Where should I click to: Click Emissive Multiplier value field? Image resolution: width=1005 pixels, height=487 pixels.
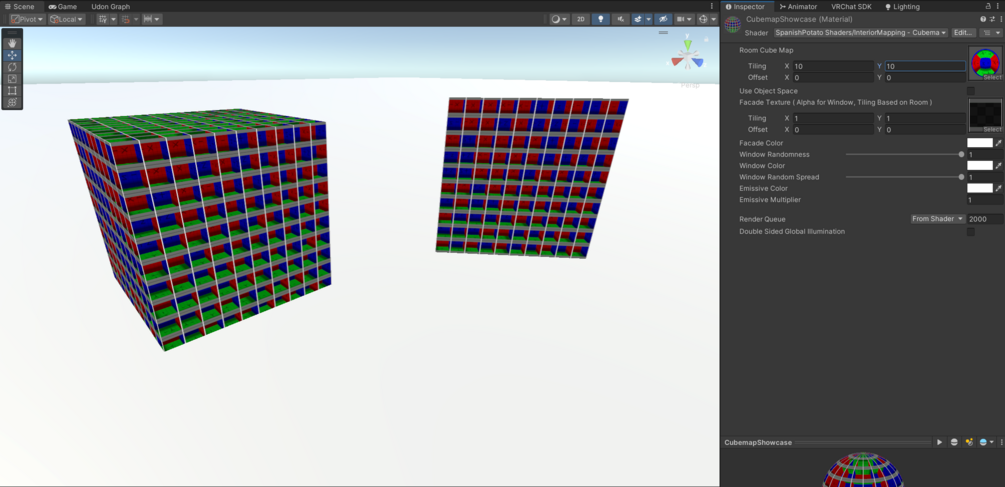tap(984, 200)
